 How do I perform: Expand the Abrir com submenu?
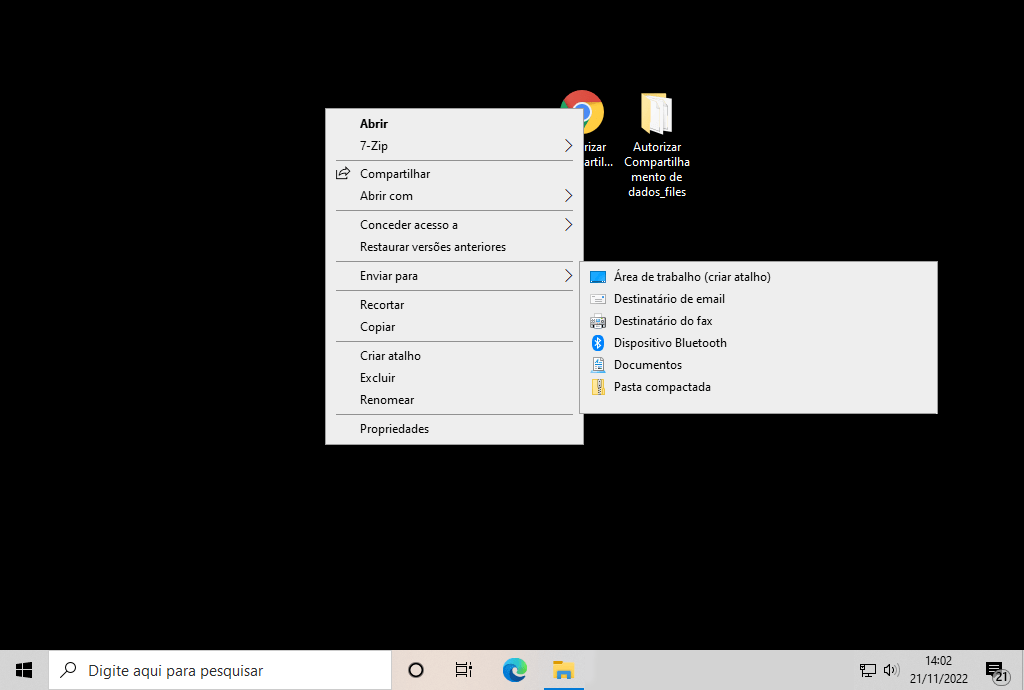(x=454, y=196)
